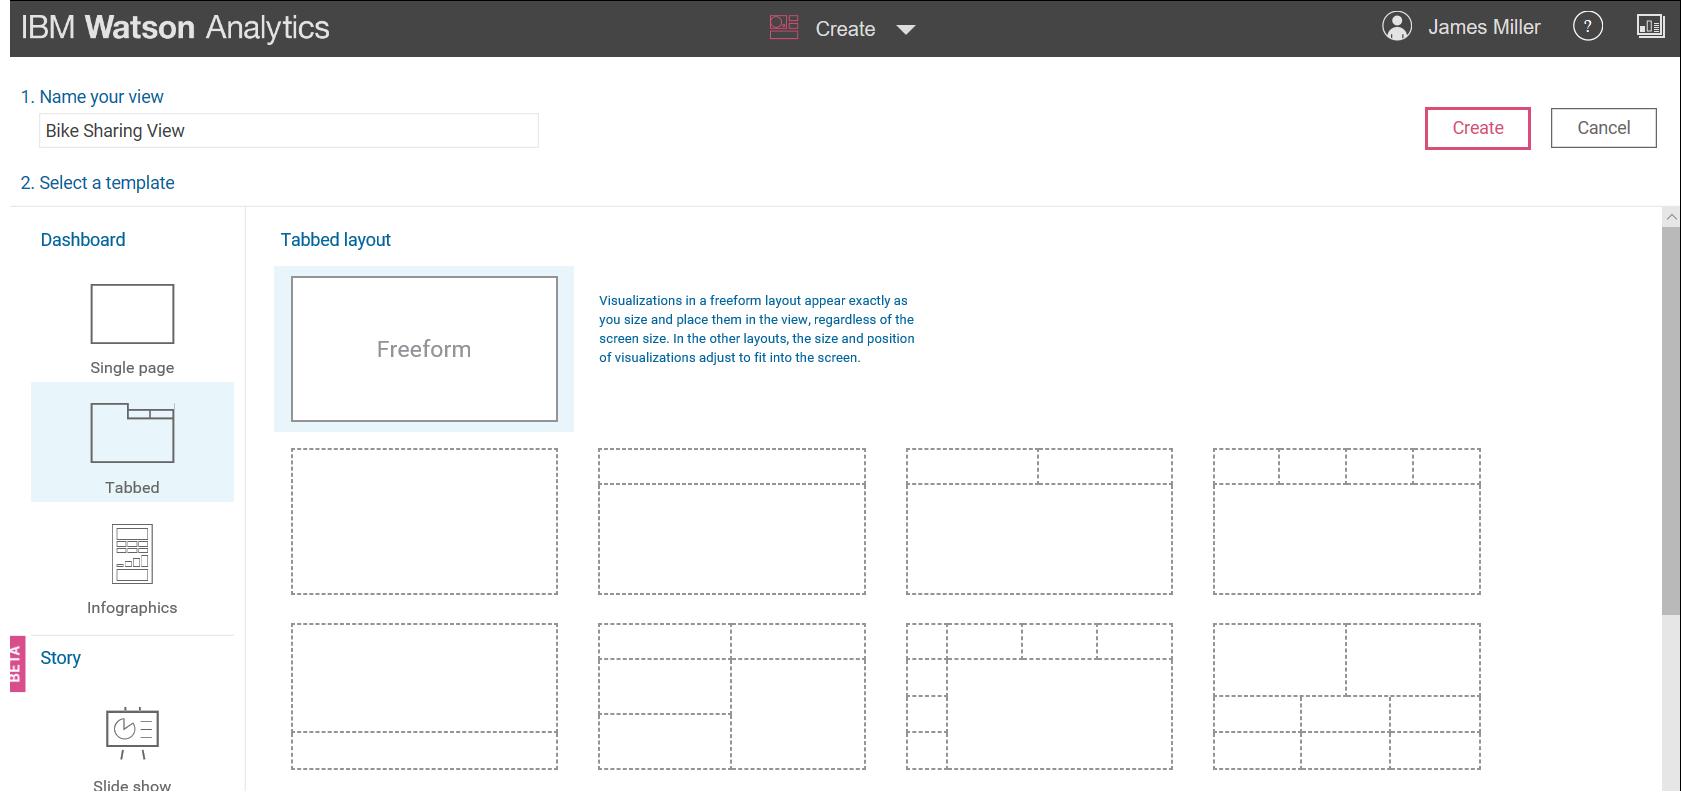Image resolution: width=1681 pixels, height=797 pixels.
Task: Choose the Freeform layout thumbnail
Action: coord(424,349)
